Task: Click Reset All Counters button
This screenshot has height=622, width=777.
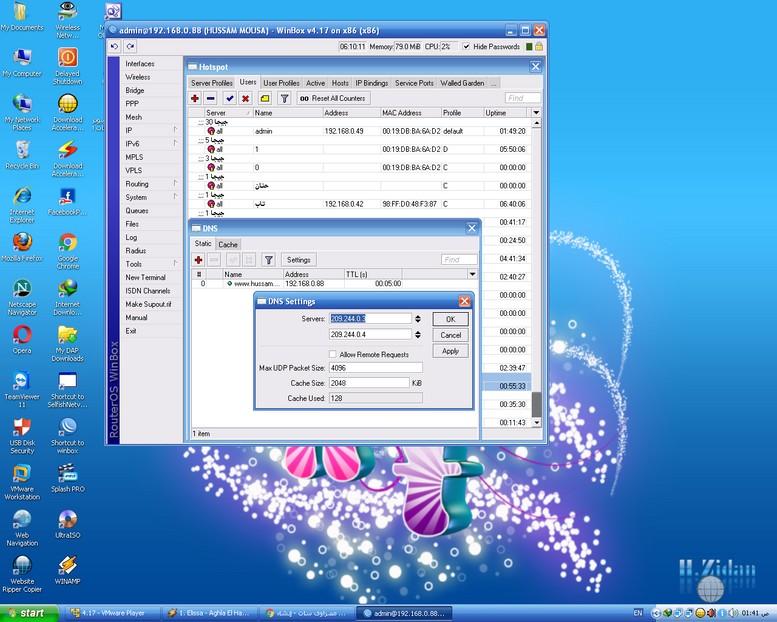Action: (x=333, y=98)
